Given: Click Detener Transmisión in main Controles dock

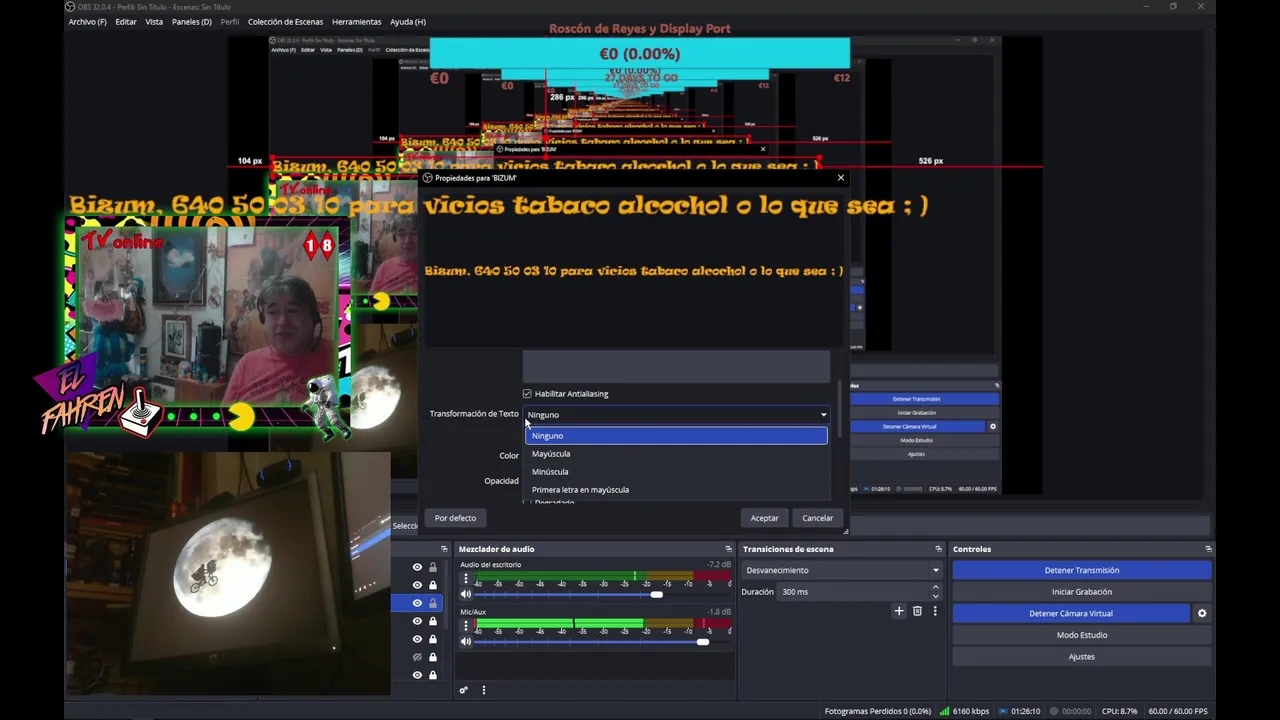Looking at the screenshot, I should [1082, 570].
